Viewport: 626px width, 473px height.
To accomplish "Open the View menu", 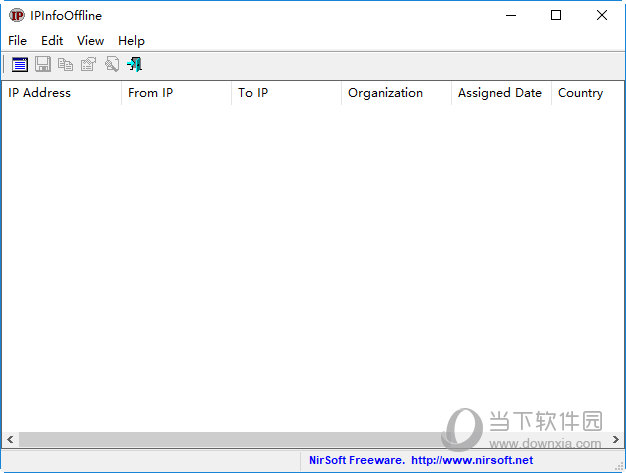I will 91,41.
